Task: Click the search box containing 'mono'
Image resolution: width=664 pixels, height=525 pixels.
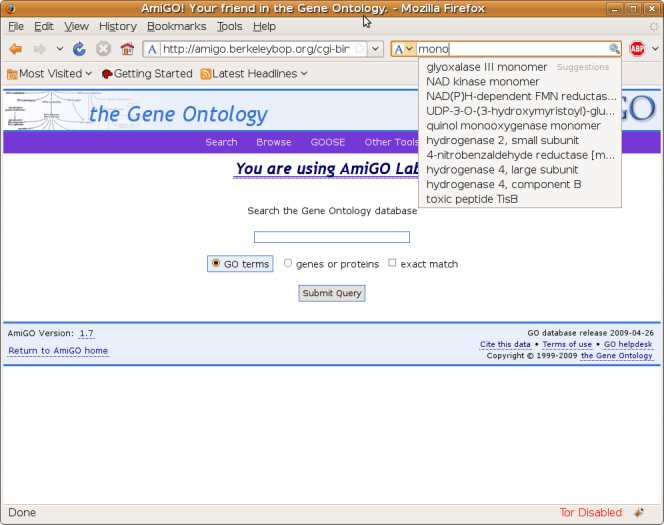Action: (512, 49)
